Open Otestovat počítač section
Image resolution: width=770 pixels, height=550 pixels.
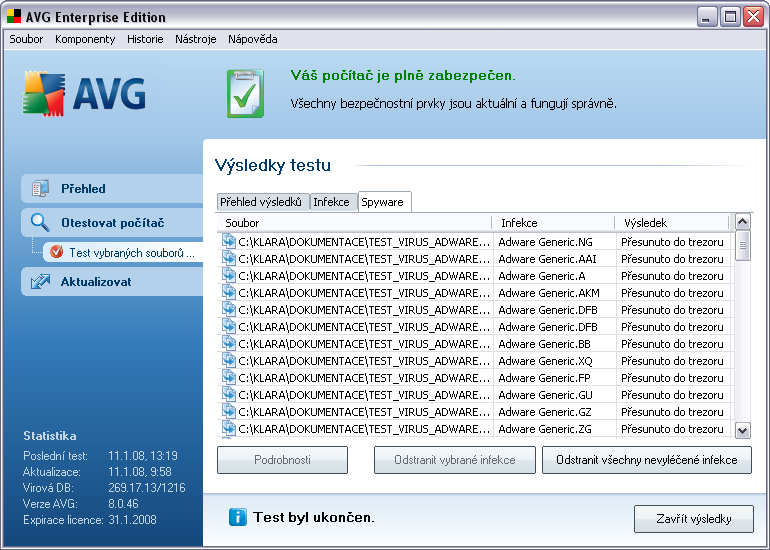(x=112, y=223)
